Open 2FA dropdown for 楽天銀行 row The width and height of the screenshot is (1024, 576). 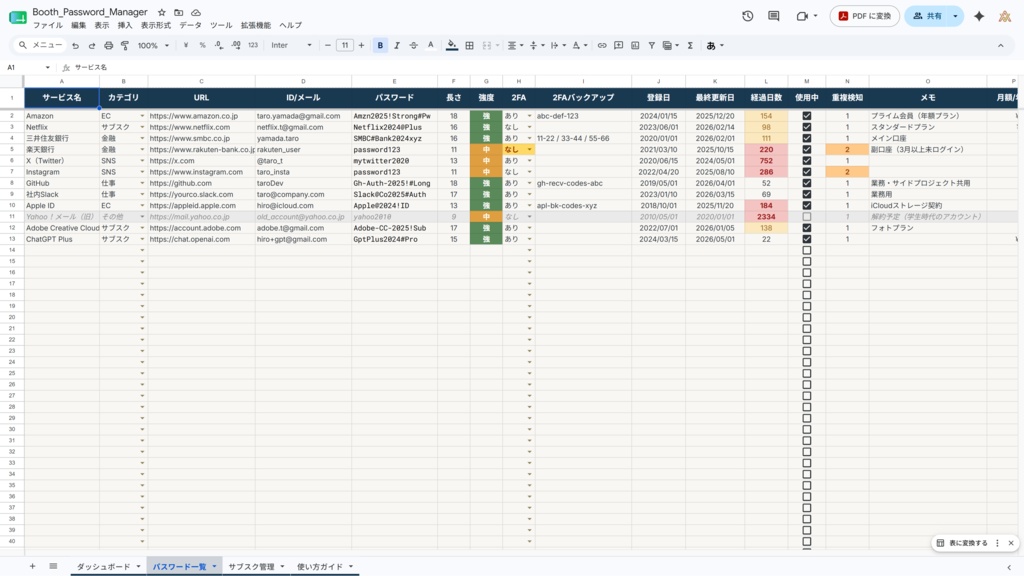click(x=530, y=150)
